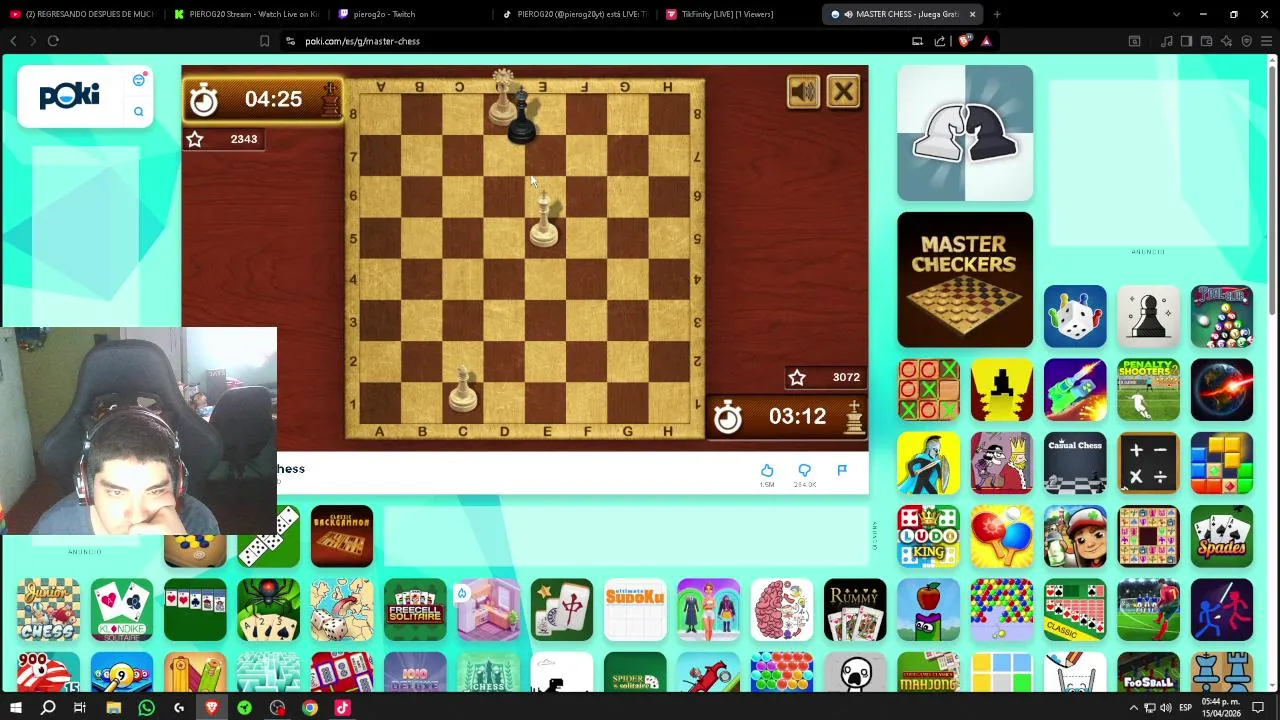Open the Ludo King game icon
The image size is (1280, 720).
(928, 537)
